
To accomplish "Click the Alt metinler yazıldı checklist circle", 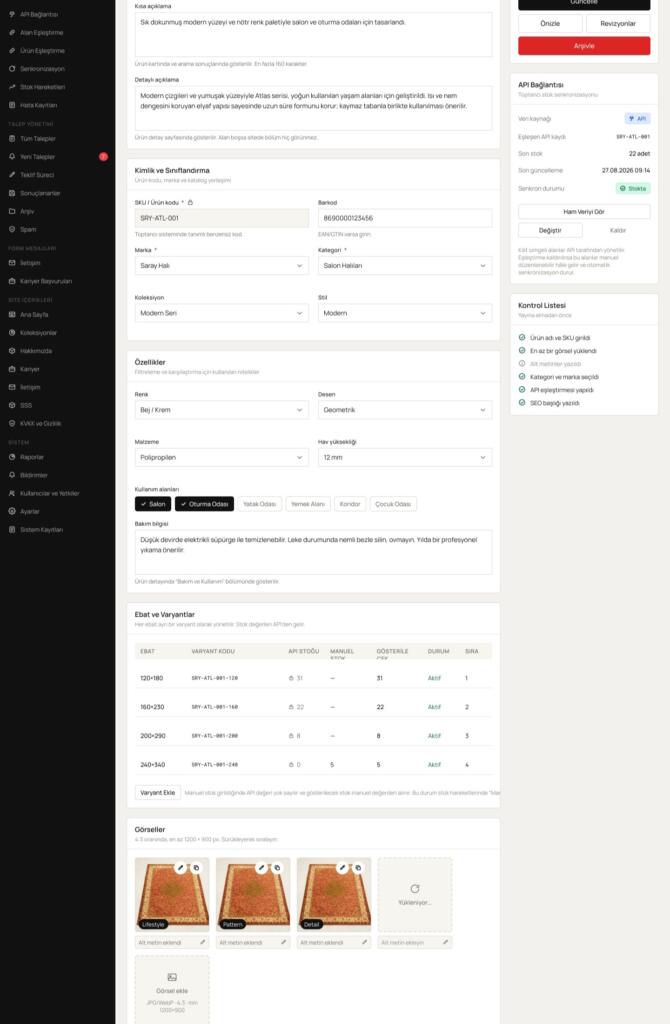I will point(522,364).
